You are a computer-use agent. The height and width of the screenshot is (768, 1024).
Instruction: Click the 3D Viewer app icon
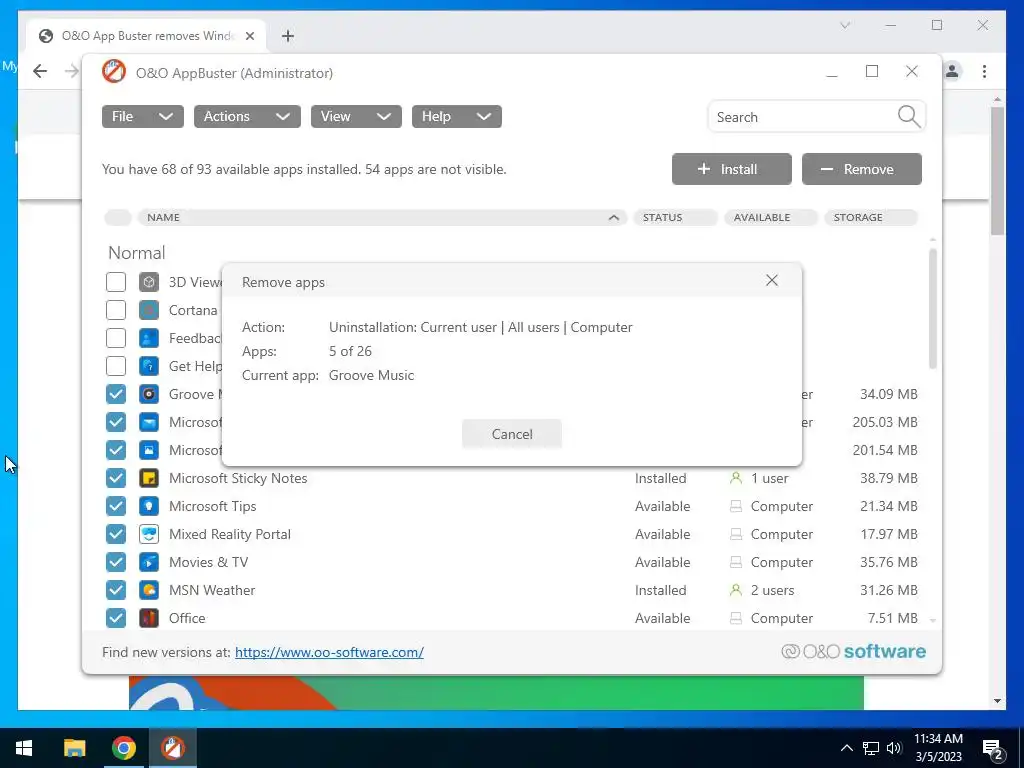click(x=149, y=282)
